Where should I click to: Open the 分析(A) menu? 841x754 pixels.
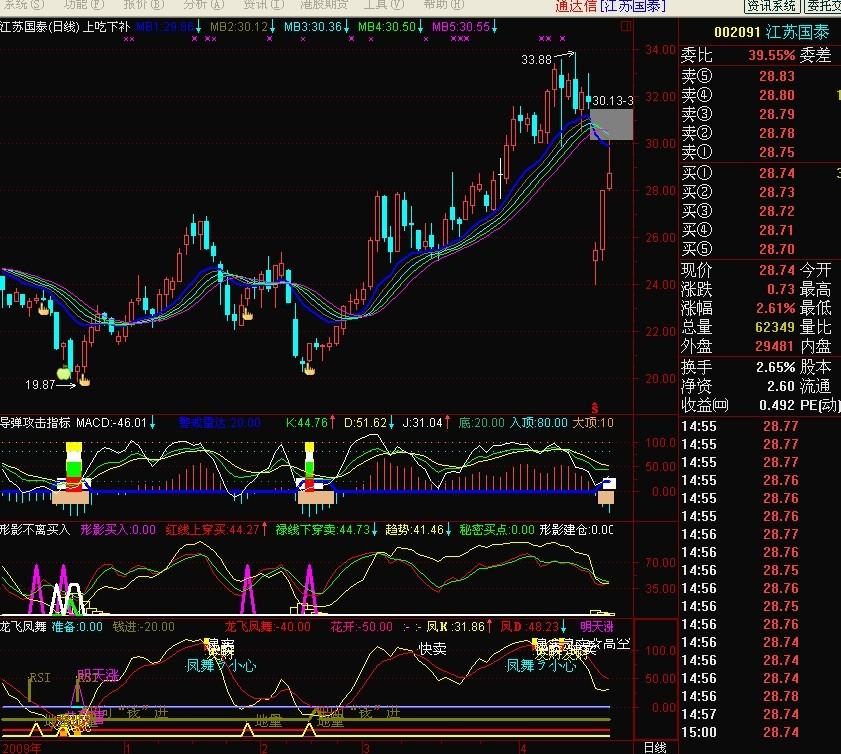point(203,4)
